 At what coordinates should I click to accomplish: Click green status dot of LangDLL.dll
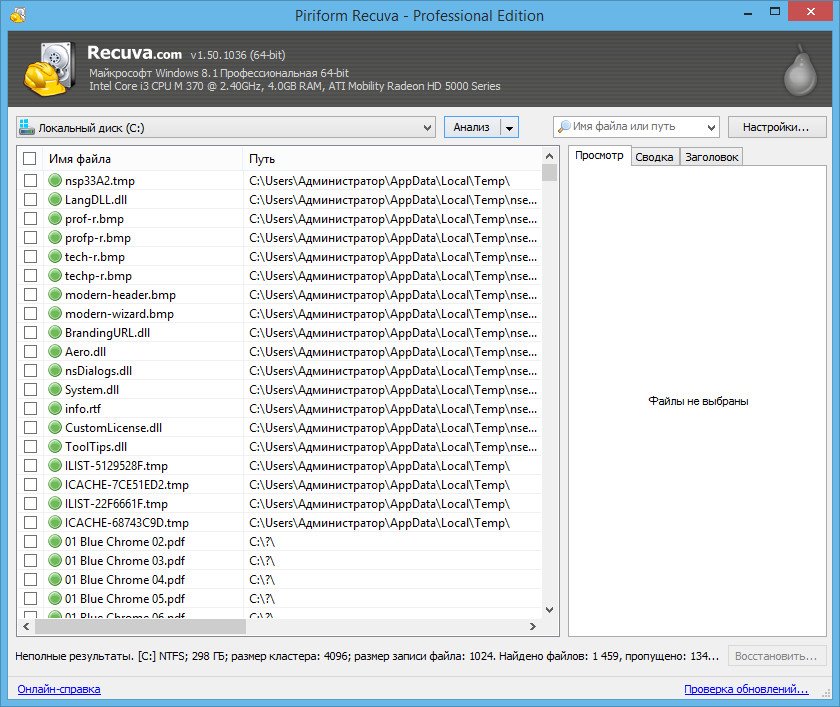pyautogui.click(x=55, y=199)
